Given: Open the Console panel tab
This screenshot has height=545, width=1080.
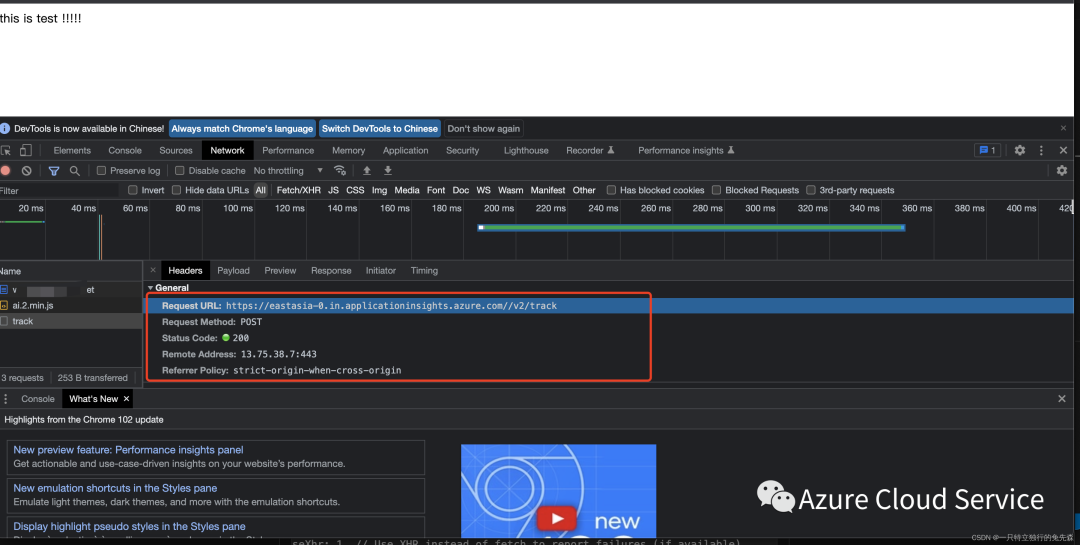Looking at the screenshot, I should [125, 150].
